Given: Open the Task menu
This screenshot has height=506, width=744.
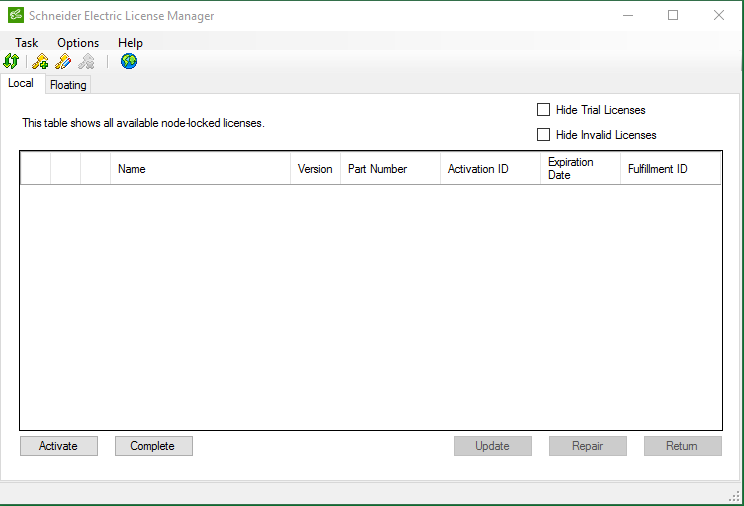Looking at the screenshot, I should tap(26, 43).
